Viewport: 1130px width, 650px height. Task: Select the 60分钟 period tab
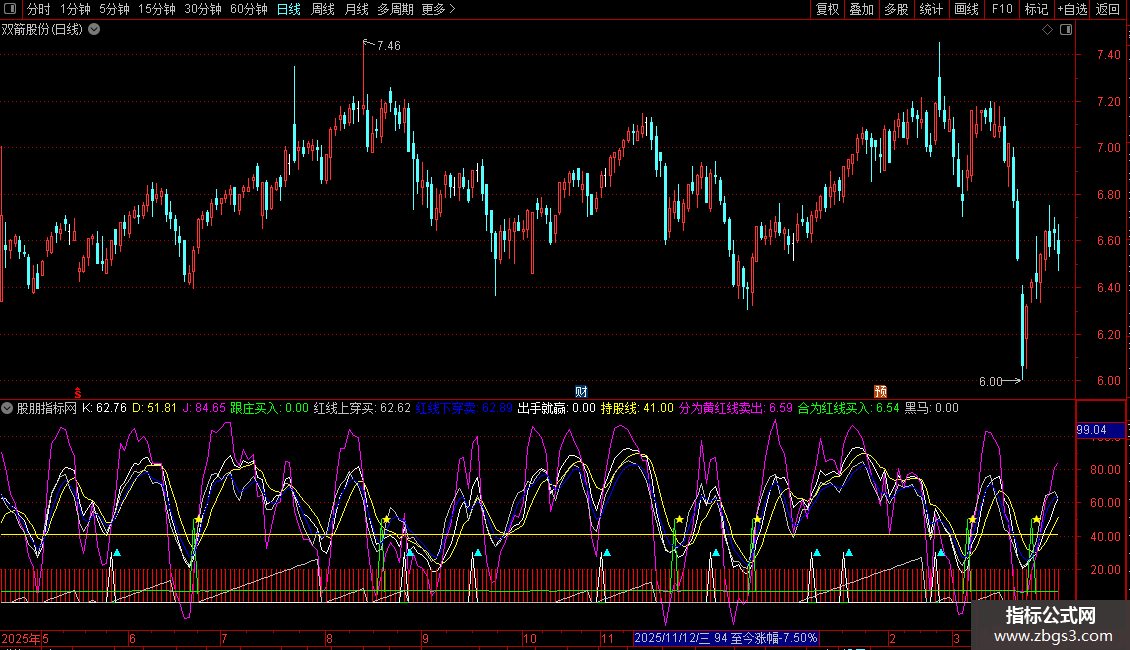point(249,9)
